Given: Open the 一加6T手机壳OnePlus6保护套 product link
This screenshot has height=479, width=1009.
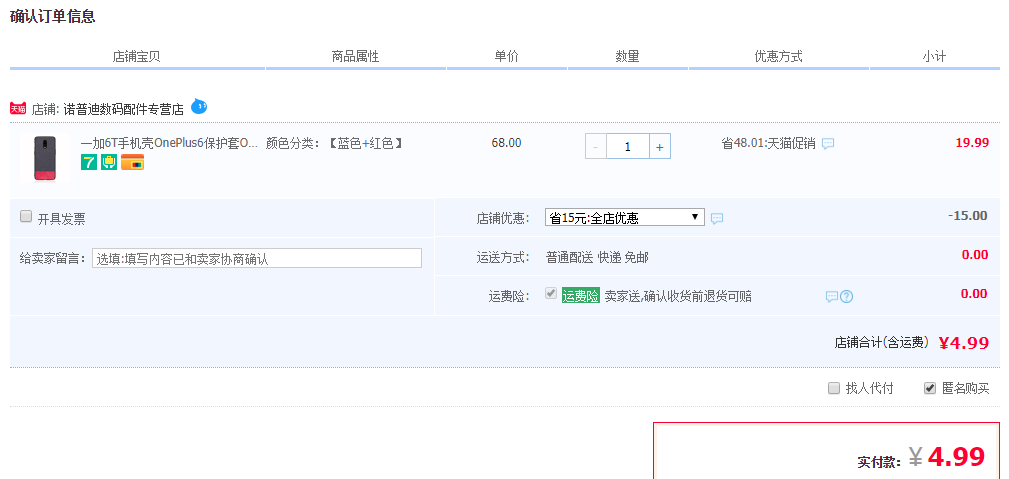Looking at the screenshot, I should coord(169,143).
